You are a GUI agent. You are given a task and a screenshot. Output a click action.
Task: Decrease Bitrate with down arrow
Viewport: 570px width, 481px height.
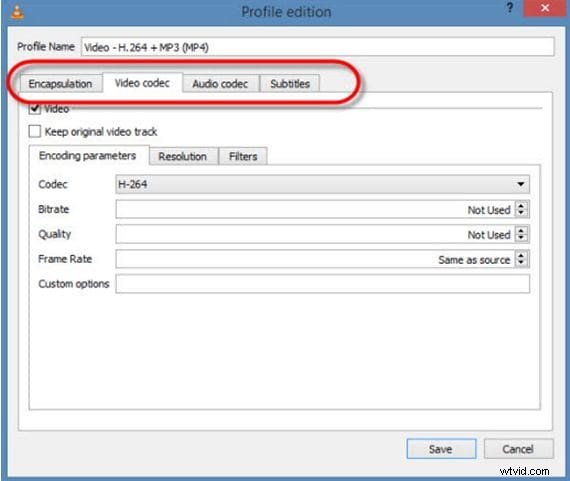(x=521, y=213)
